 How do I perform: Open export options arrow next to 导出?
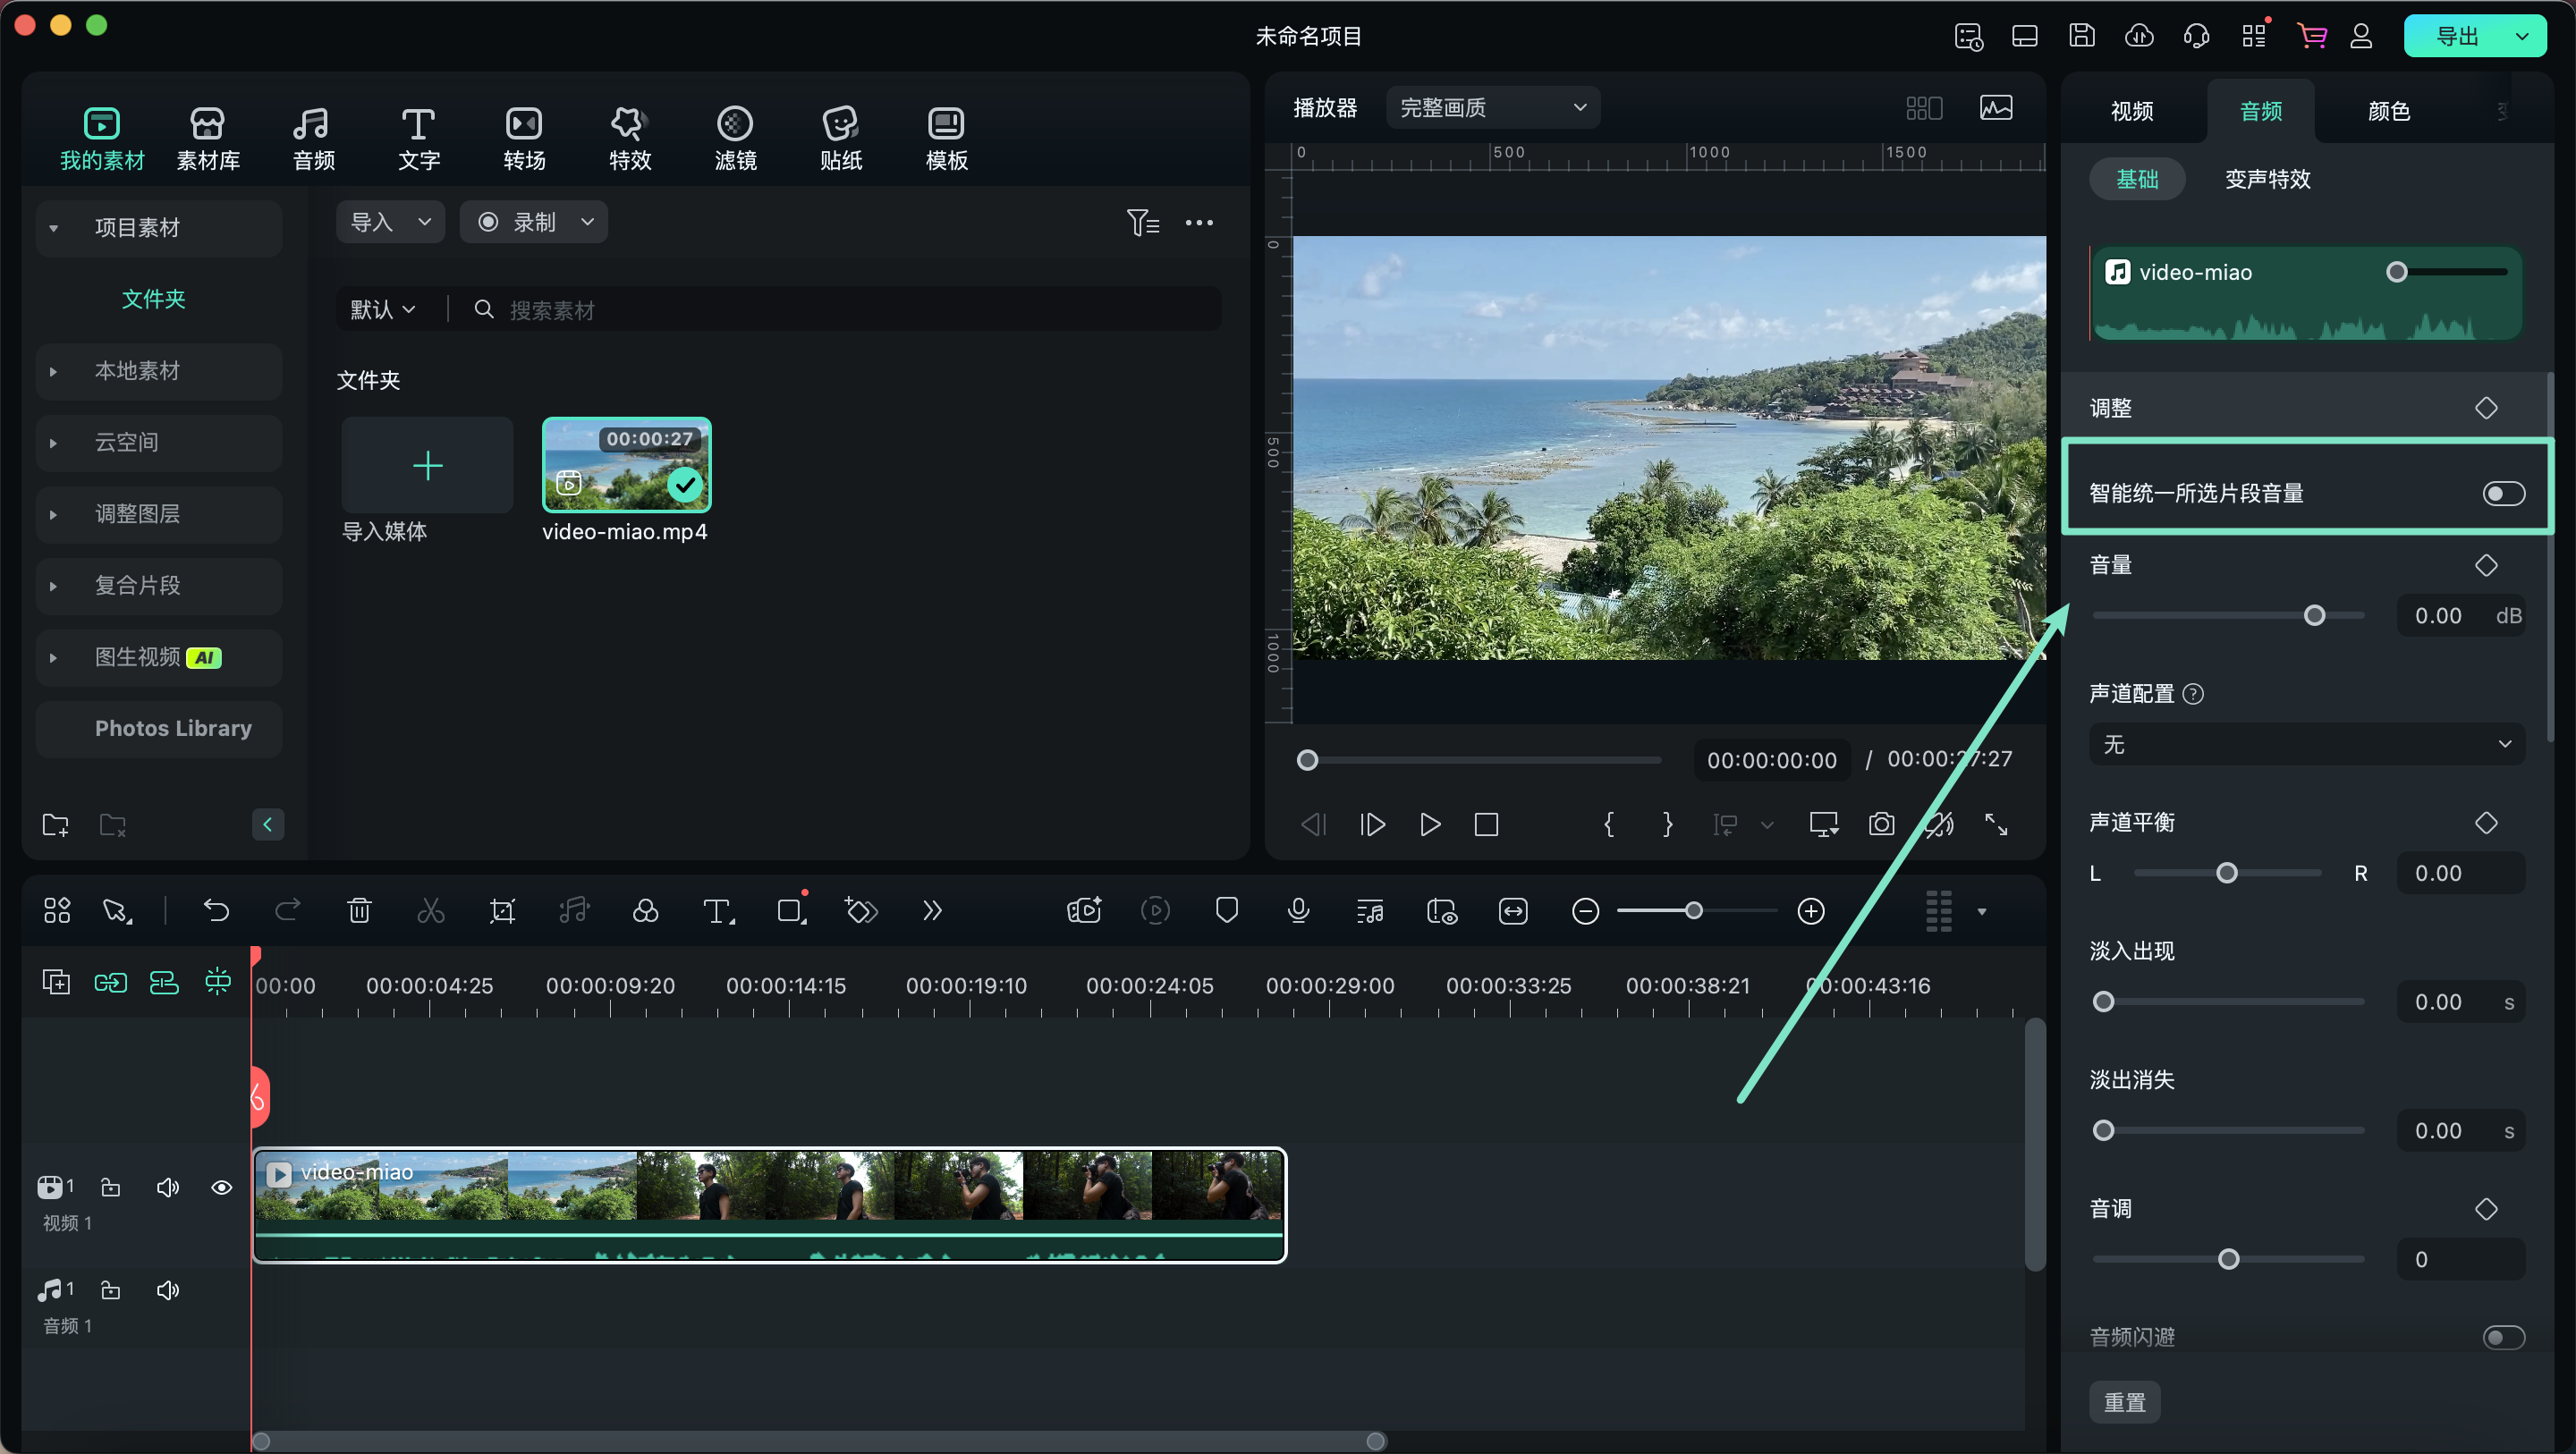pyautogui.click(x=2521, y=37)
